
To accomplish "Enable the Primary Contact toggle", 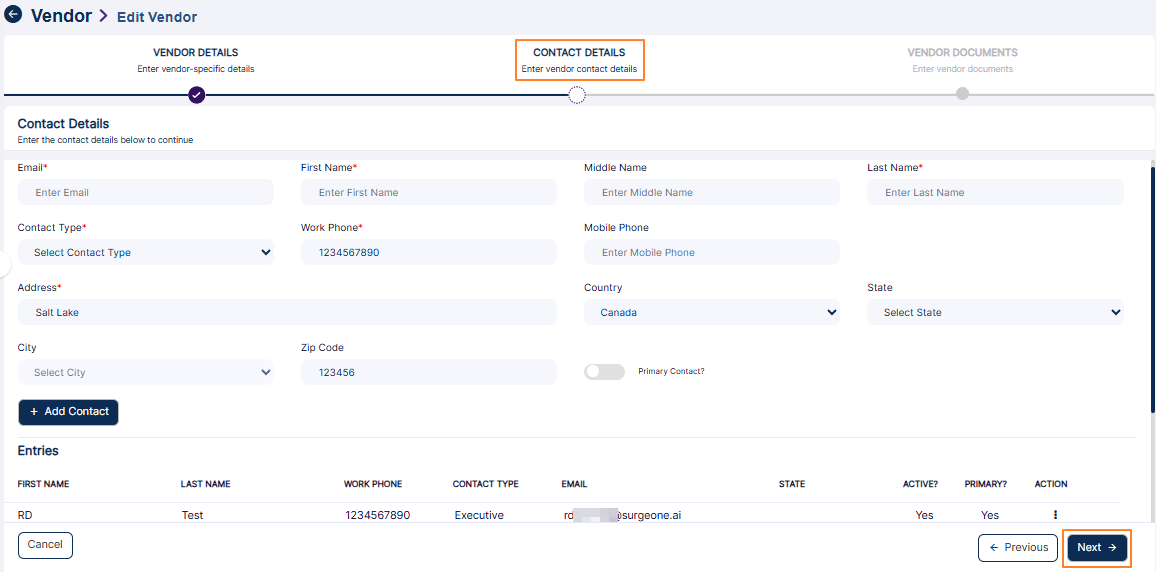I will coord(604,372).
